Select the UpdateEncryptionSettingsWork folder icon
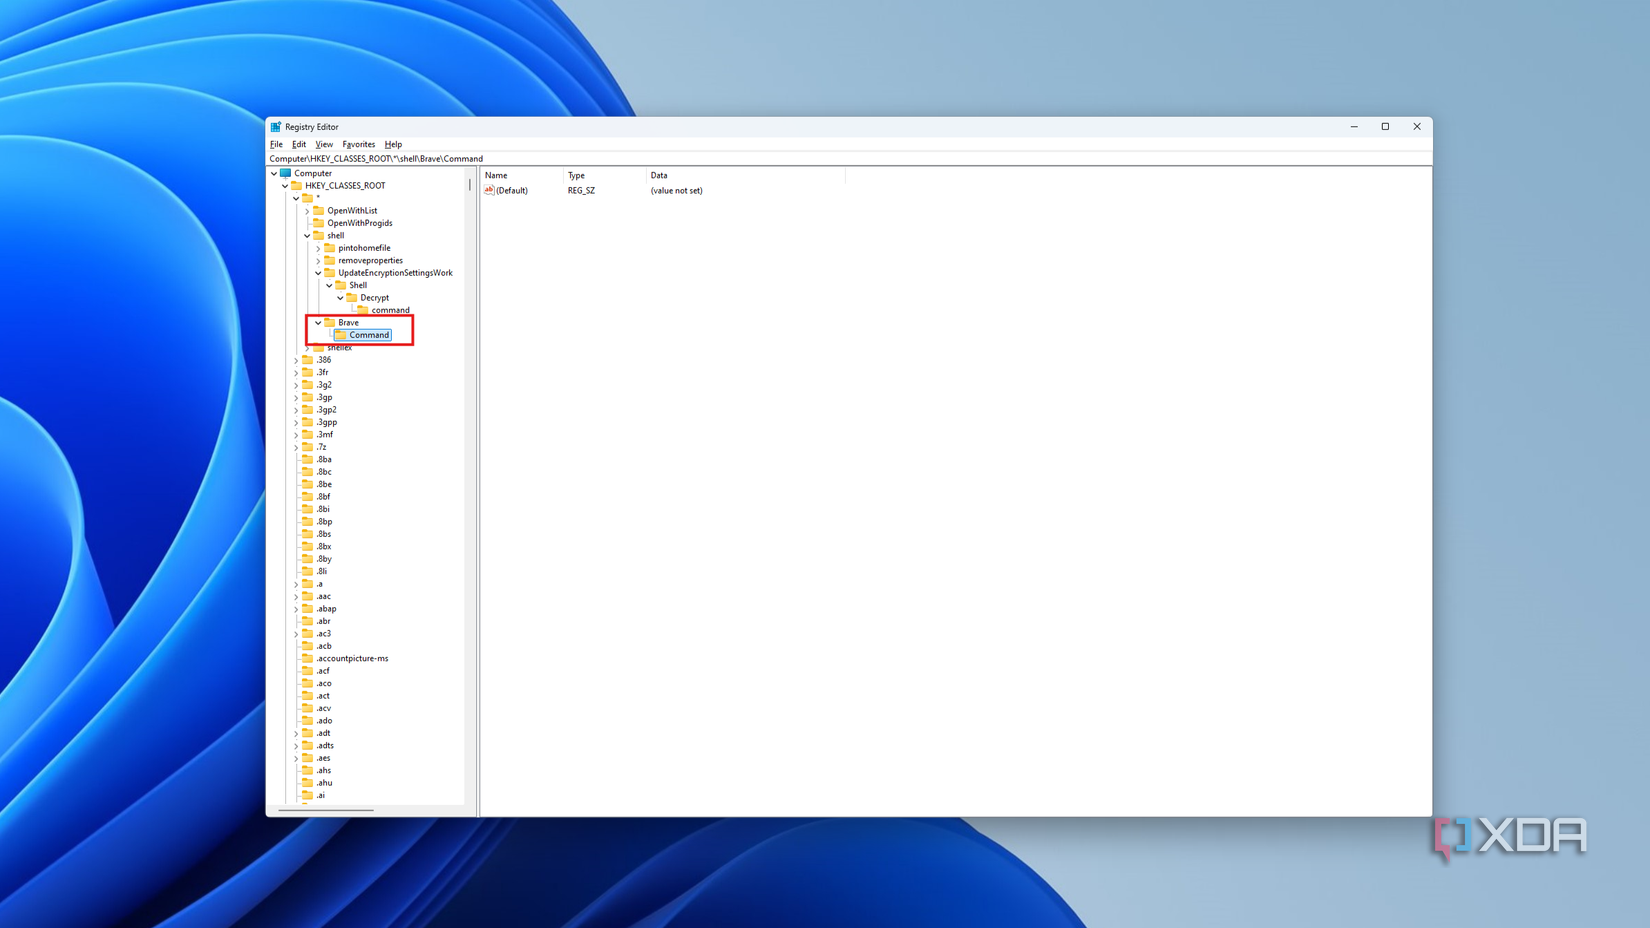 pos(331,272)
